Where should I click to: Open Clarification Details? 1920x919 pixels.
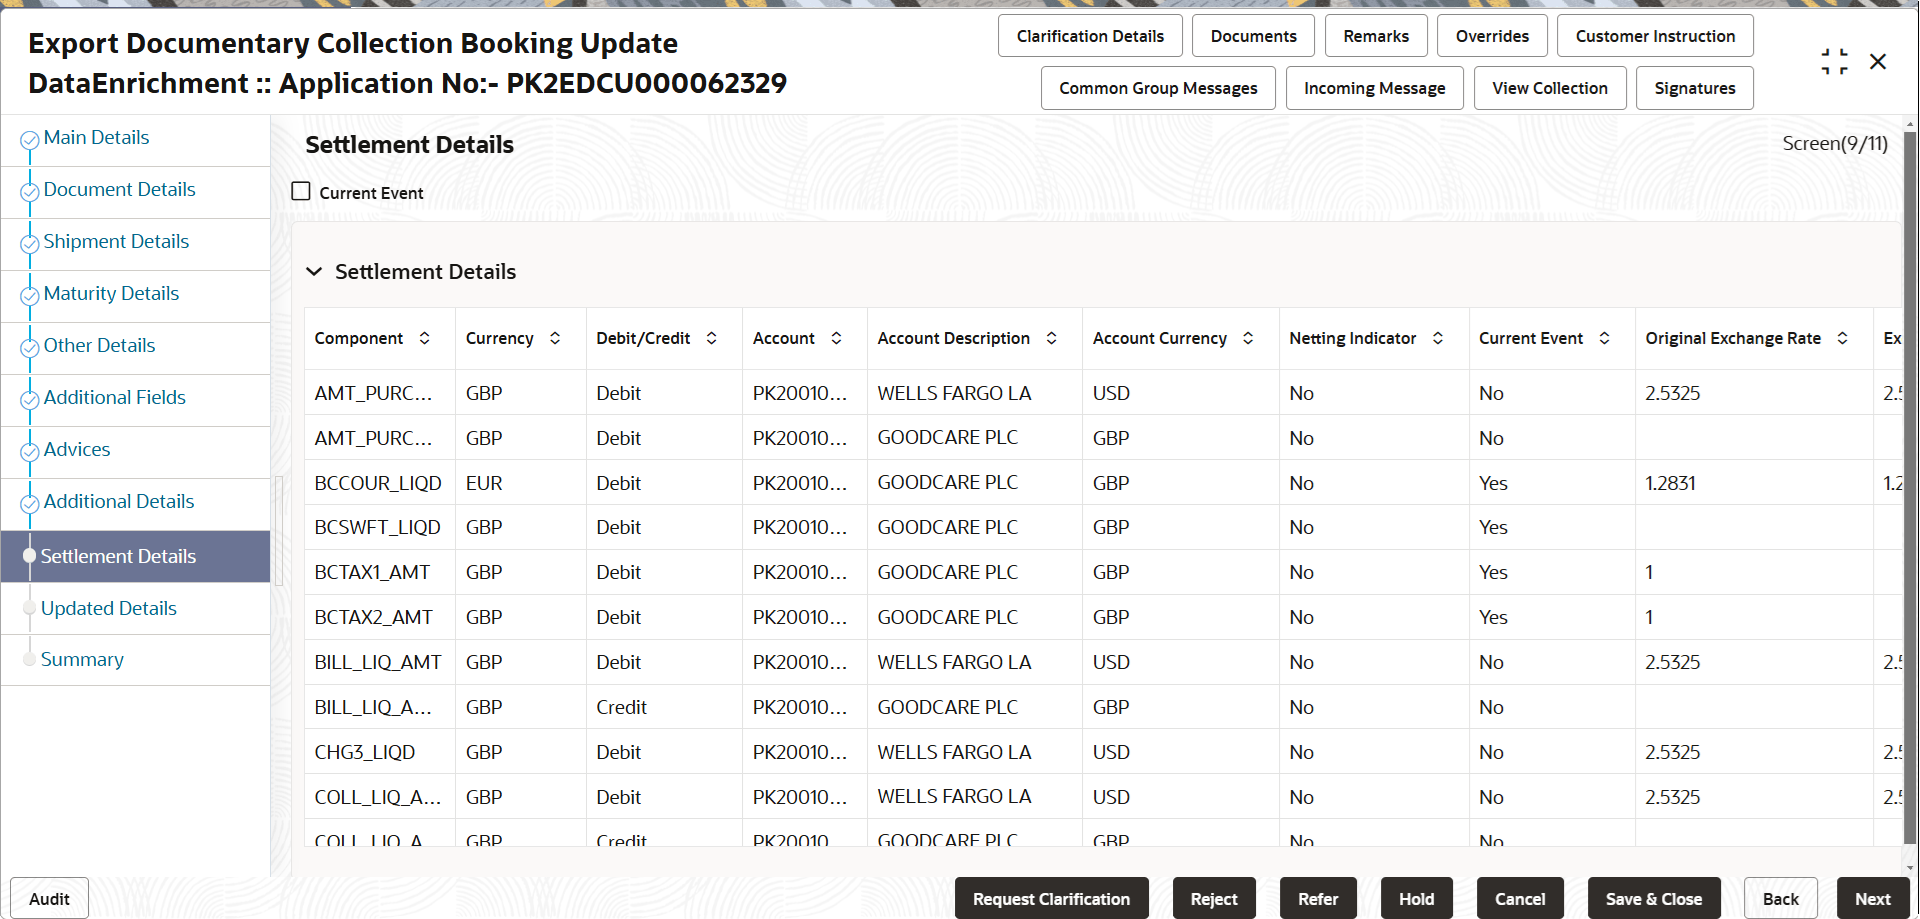click(x=1090, y=36)
